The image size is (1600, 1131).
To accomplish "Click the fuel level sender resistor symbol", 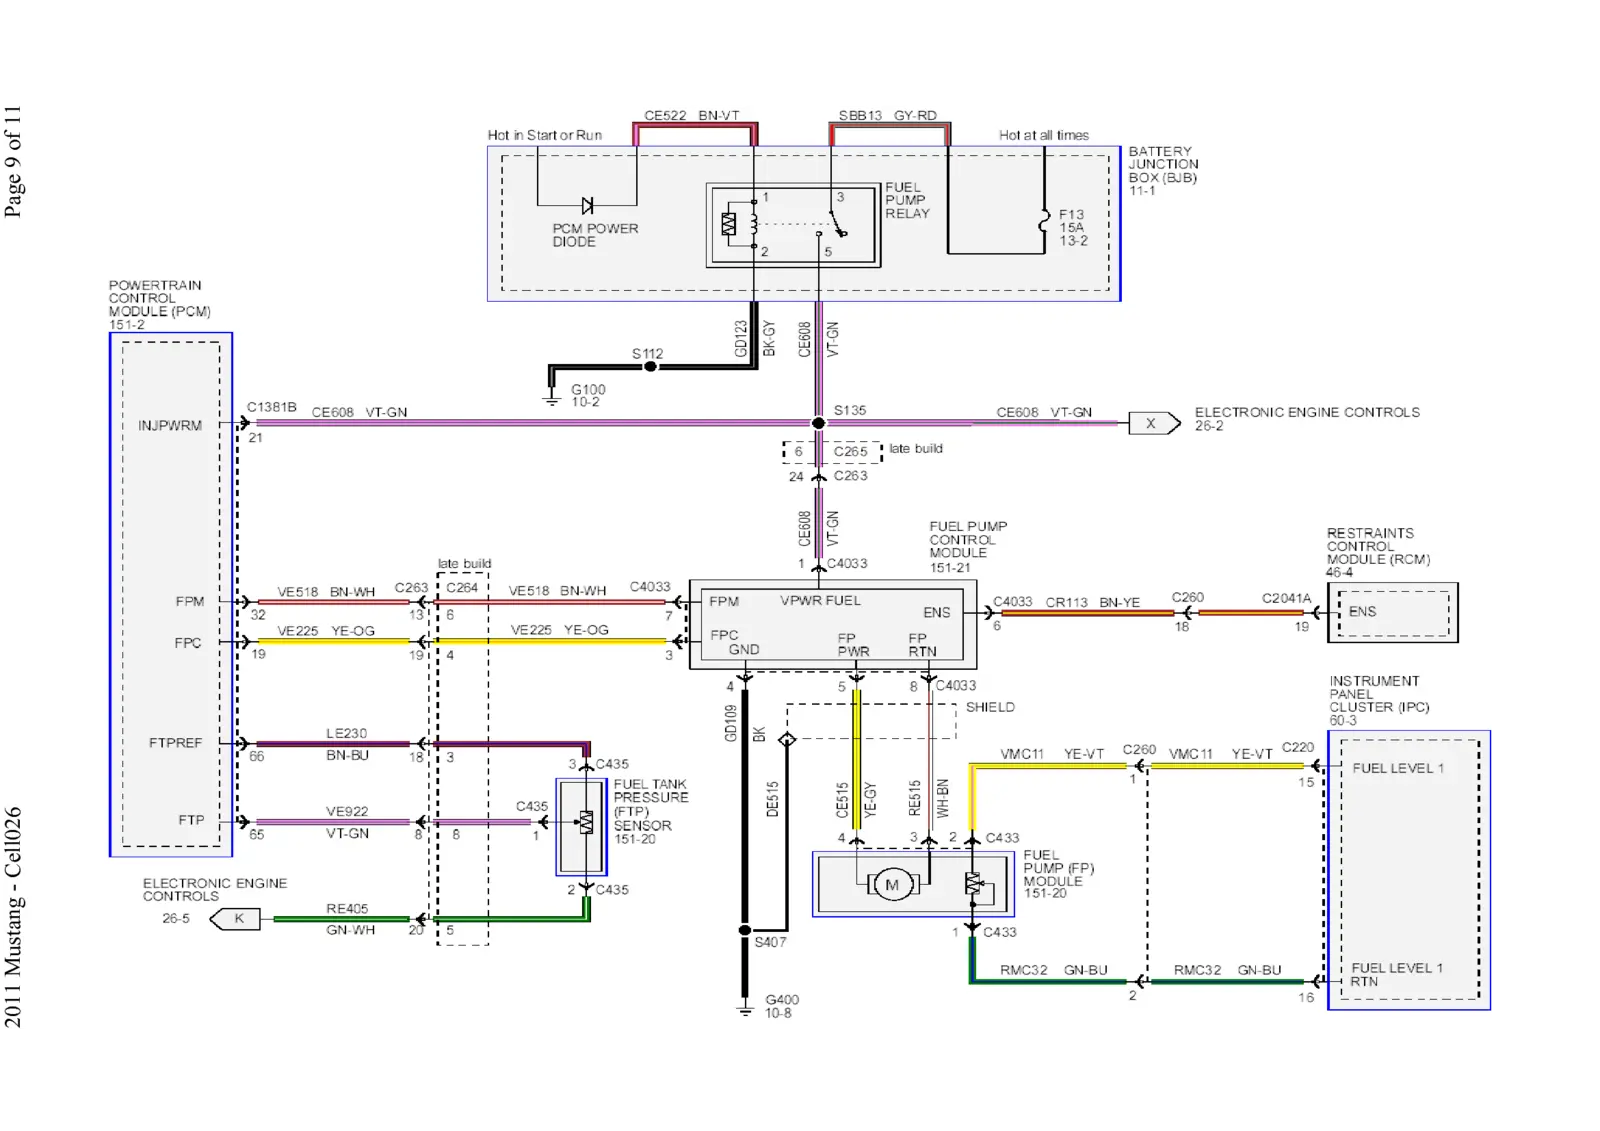I will 973,883.
